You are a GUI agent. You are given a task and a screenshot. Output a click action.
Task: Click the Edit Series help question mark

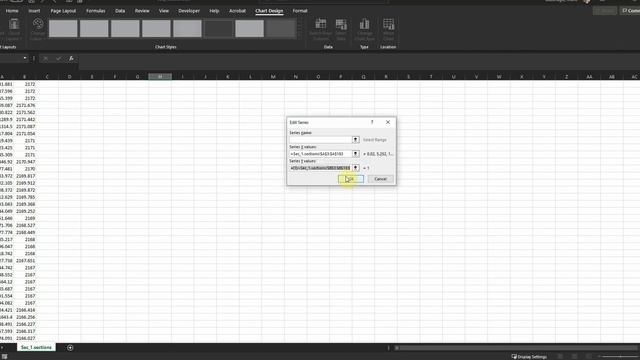tap(372, 122)
